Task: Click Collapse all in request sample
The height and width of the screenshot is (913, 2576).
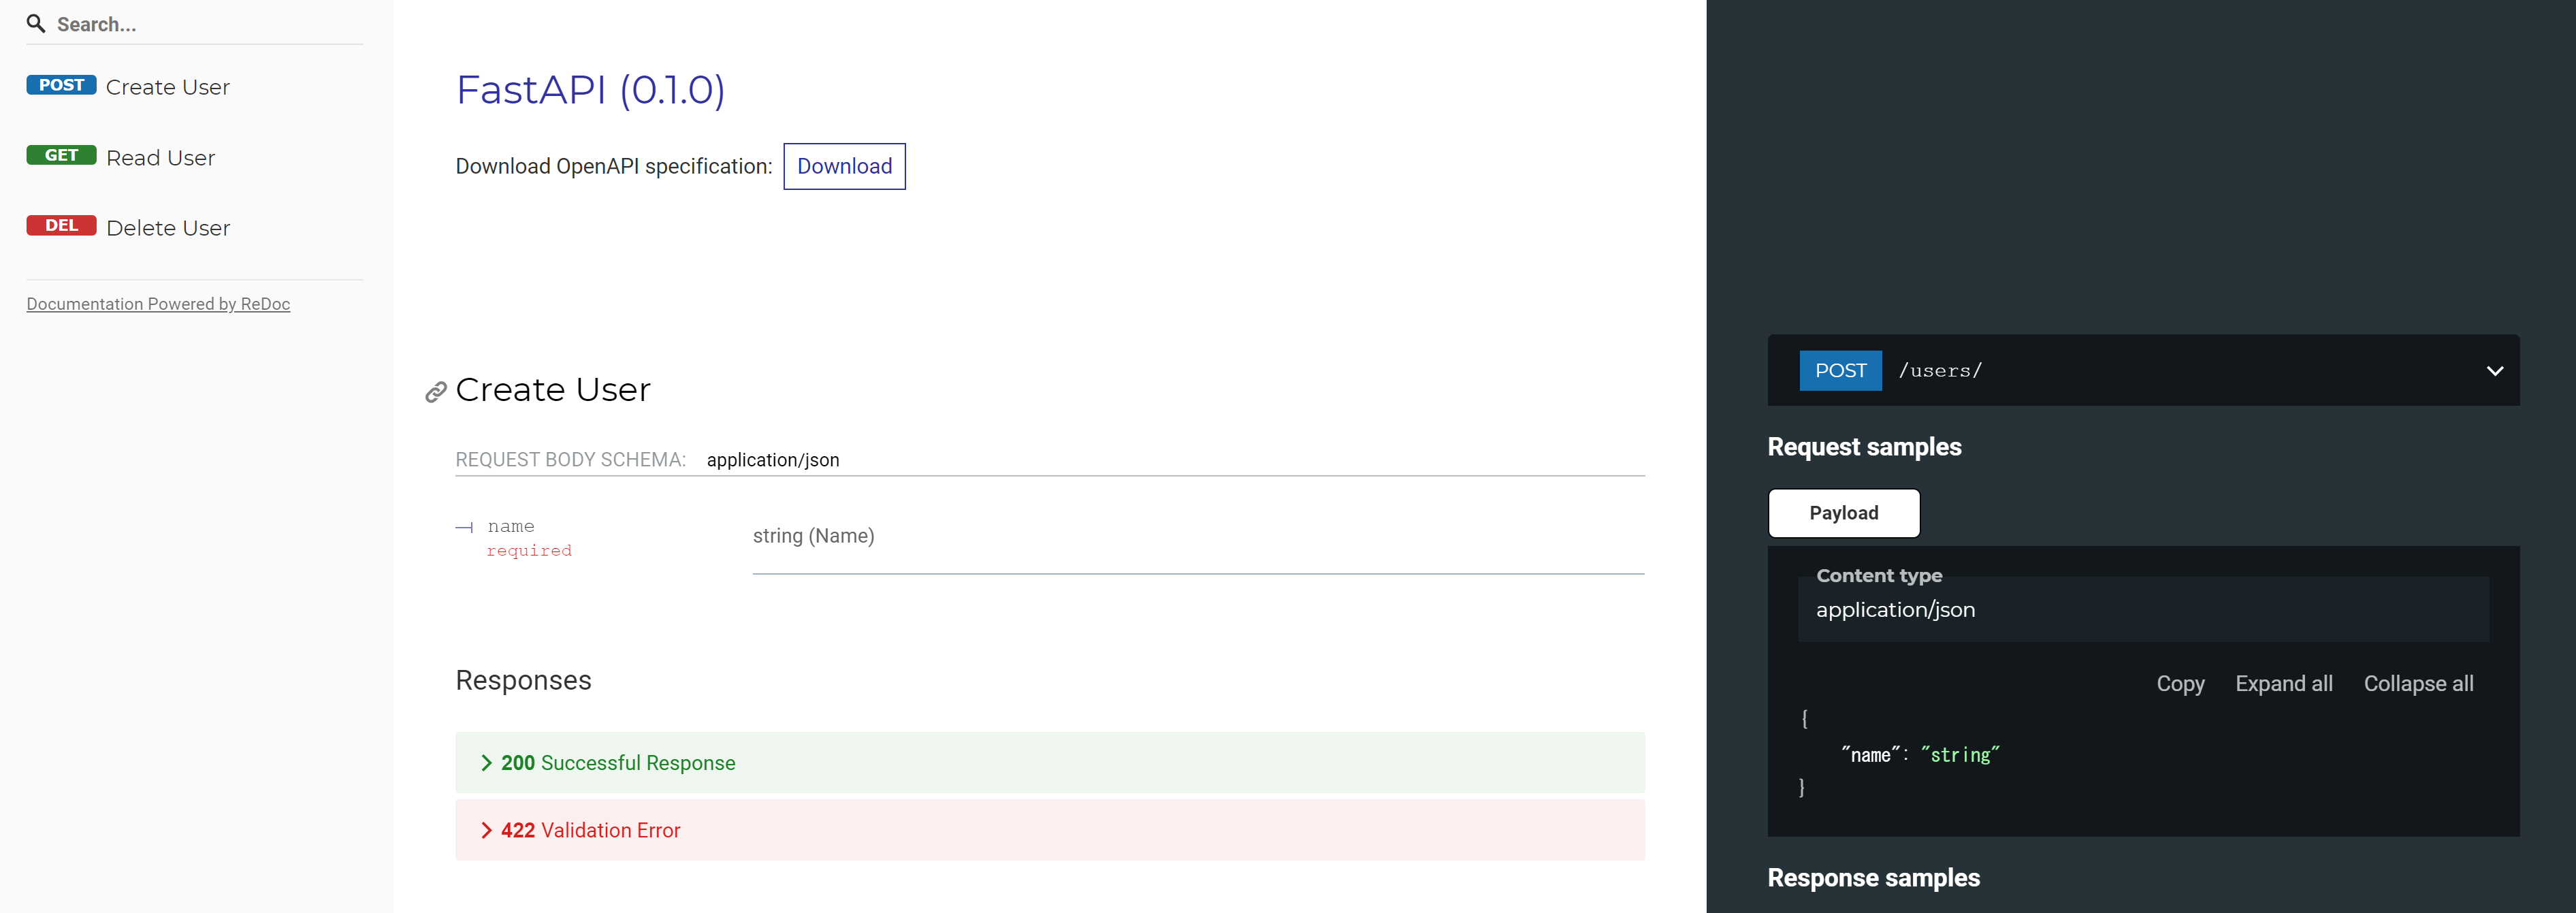Action: tap(2418, 684)
